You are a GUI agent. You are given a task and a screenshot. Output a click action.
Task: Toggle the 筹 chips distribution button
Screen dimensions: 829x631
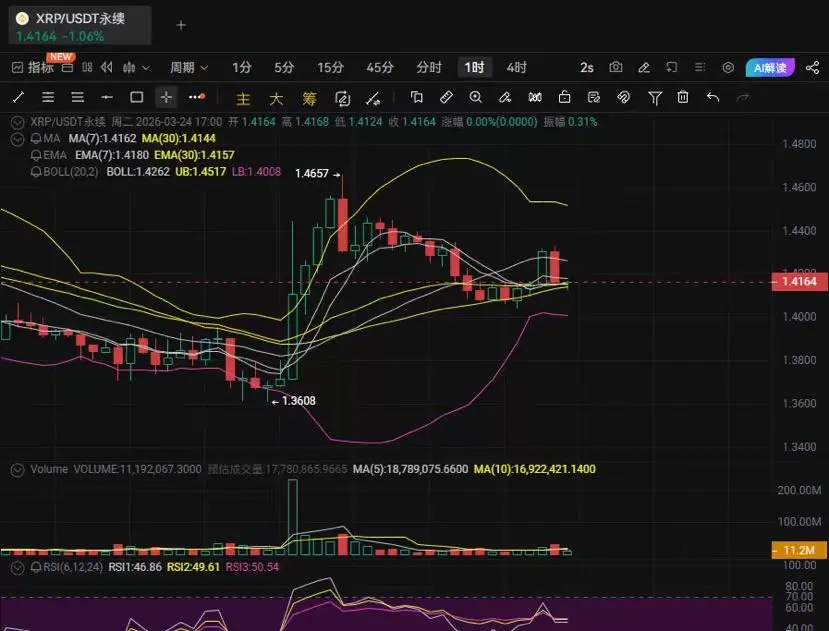pos(309,98)
